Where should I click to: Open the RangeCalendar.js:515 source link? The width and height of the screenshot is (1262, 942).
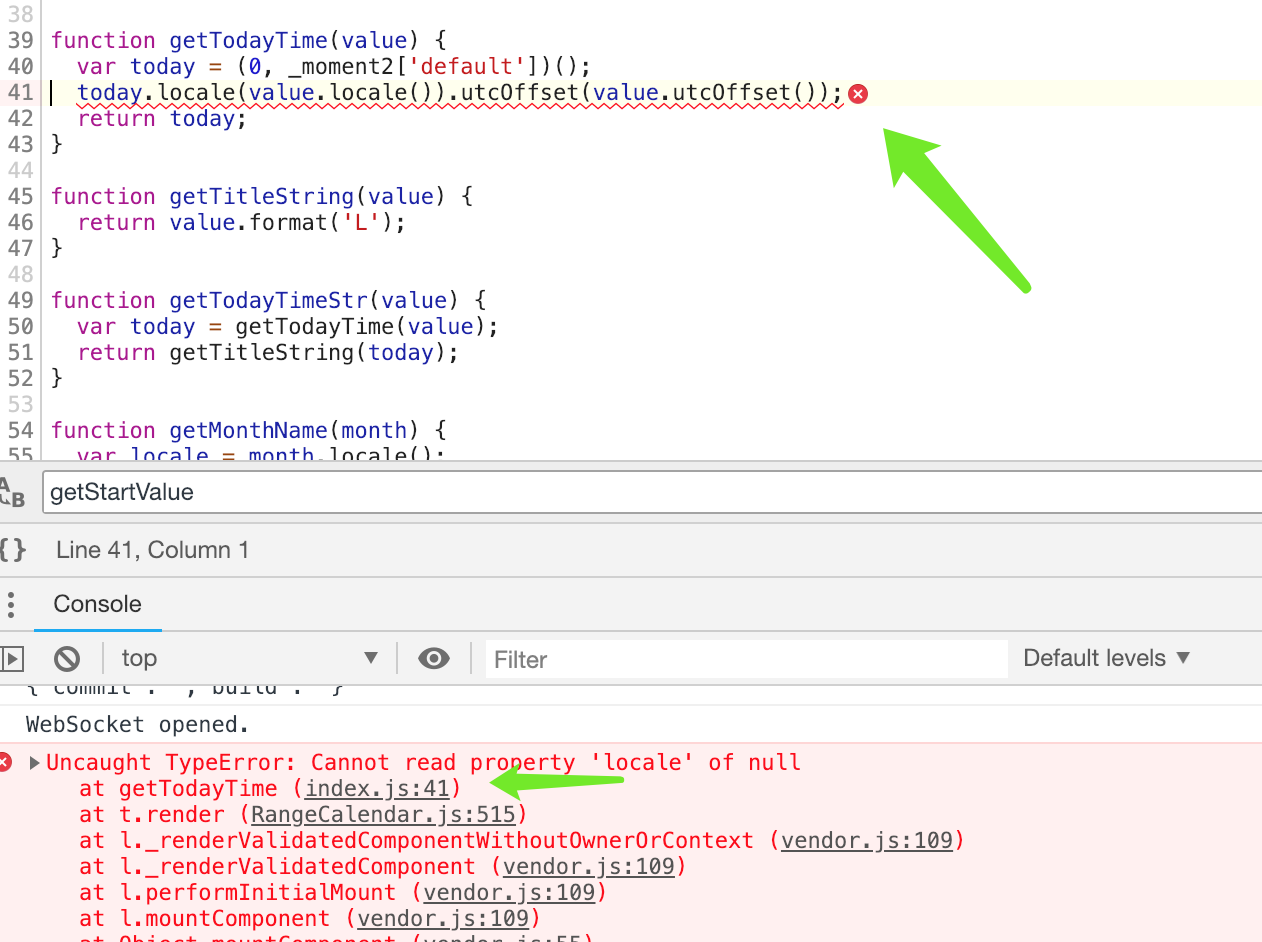(384, 814)
